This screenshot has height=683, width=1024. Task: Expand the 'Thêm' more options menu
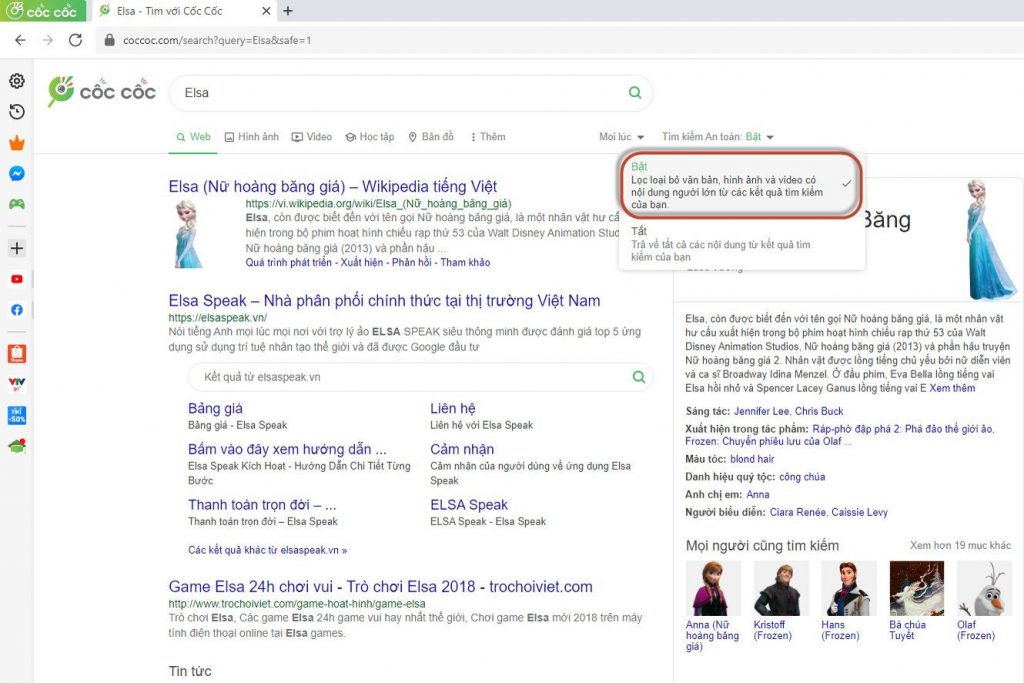point(485,137)
